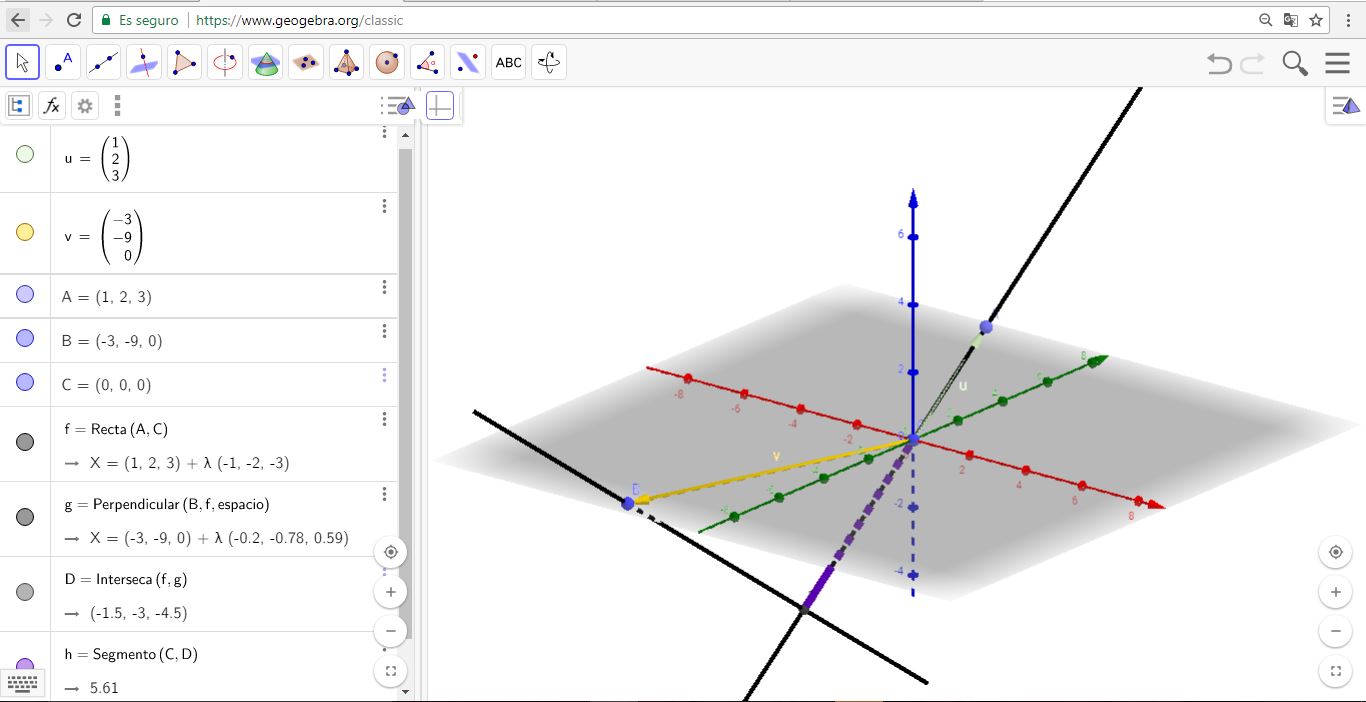Select the Sphere tool
The image size is (1366, 702).
coord(387,62)
